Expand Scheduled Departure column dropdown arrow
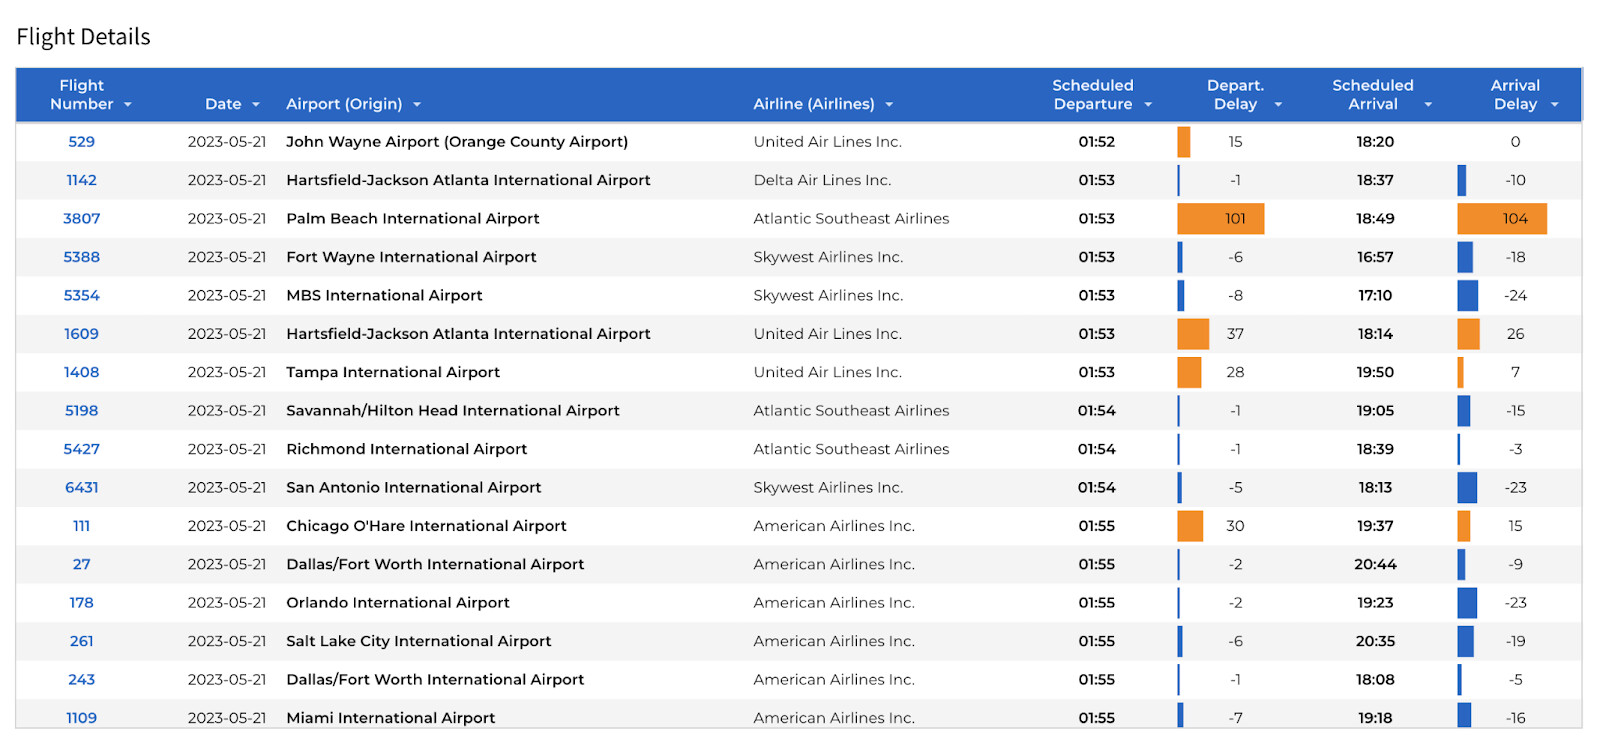The height and width of the screenshot is (746, 1600). click(x=1148, y=105)
